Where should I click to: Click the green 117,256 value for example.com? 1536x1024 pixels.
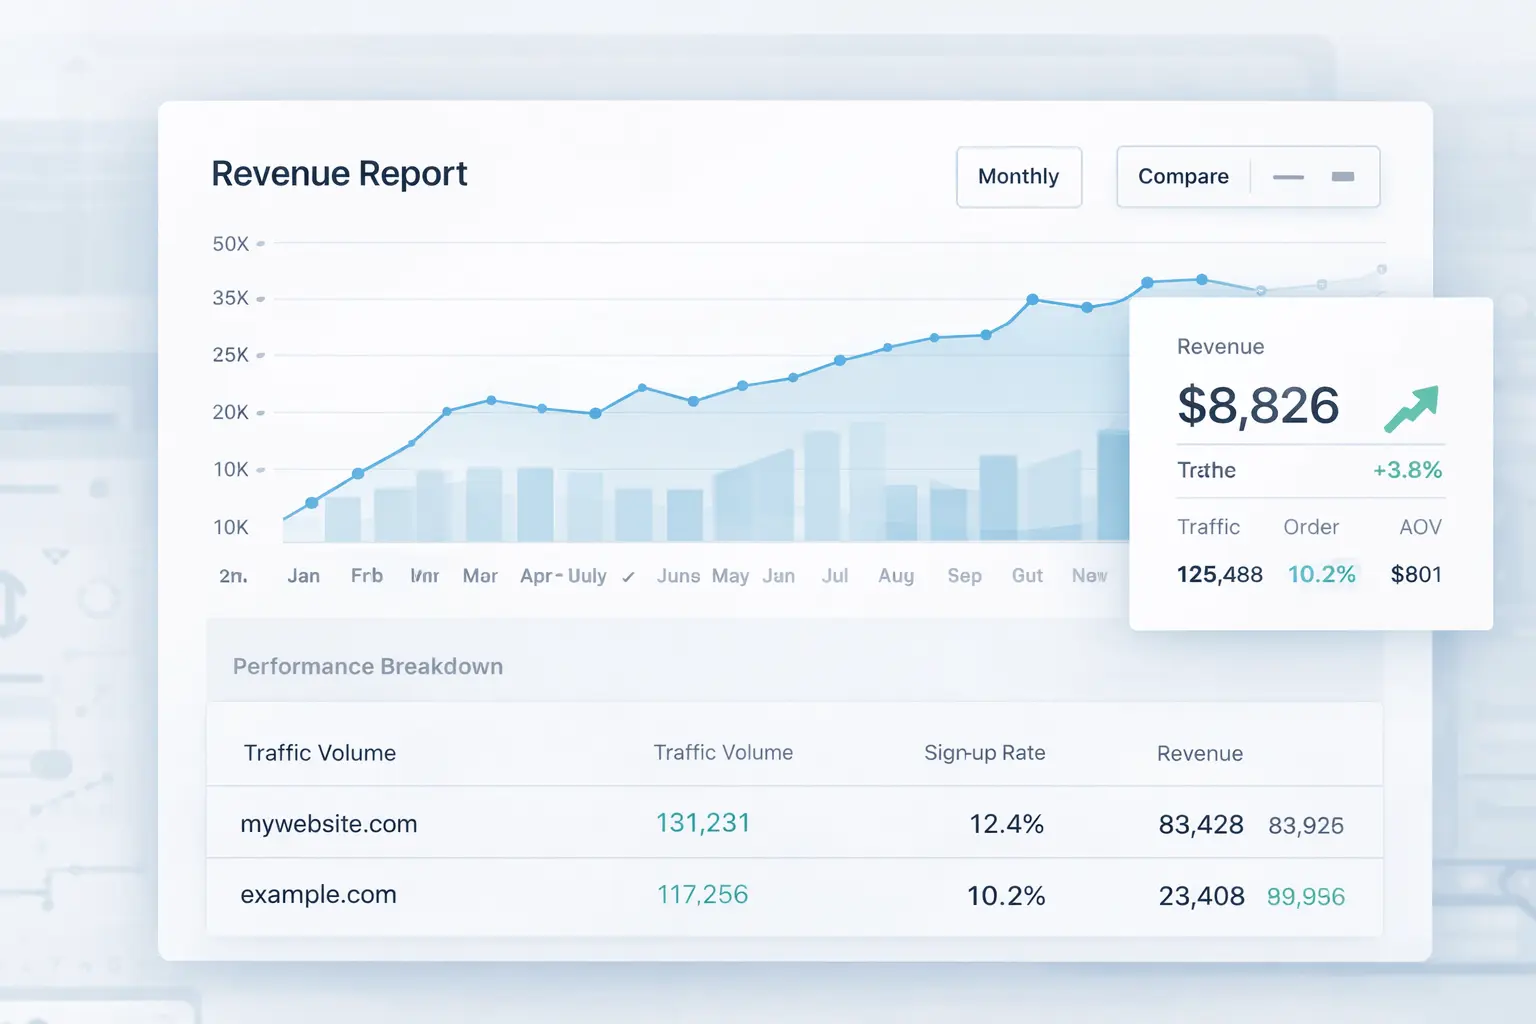click(x=701, y=894)
